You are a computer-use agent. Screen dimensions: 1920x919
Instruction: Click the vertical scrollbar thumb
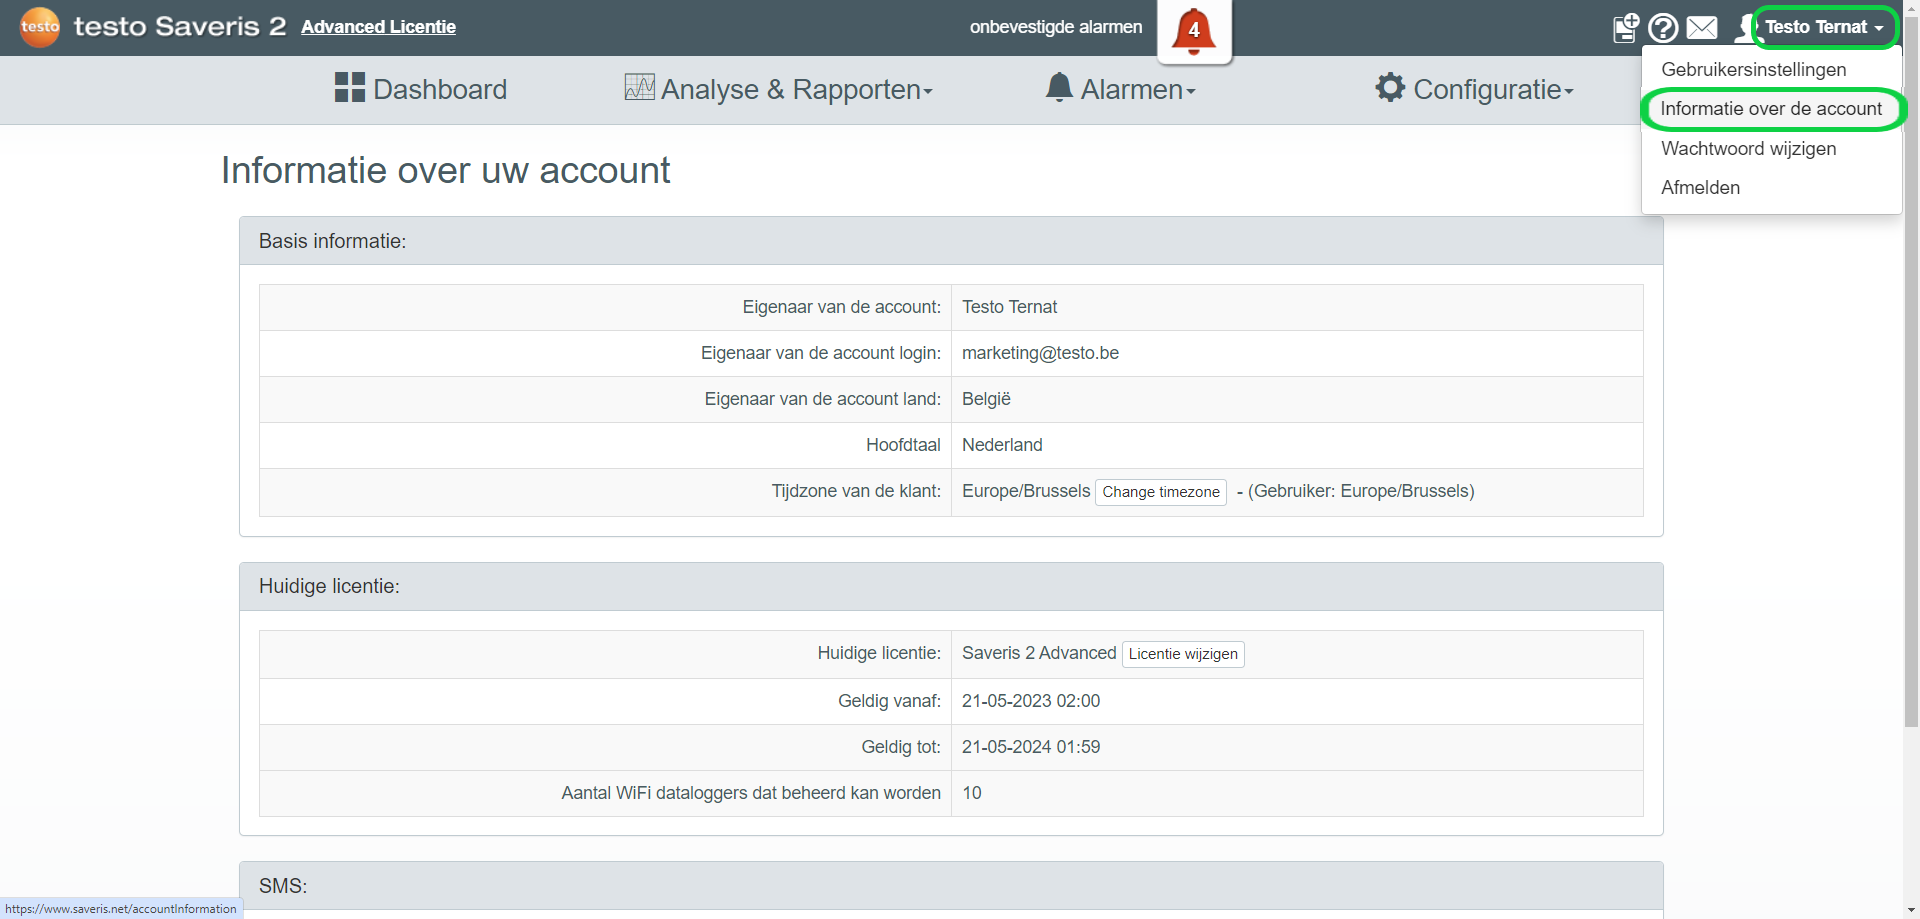coord(1911,370)
